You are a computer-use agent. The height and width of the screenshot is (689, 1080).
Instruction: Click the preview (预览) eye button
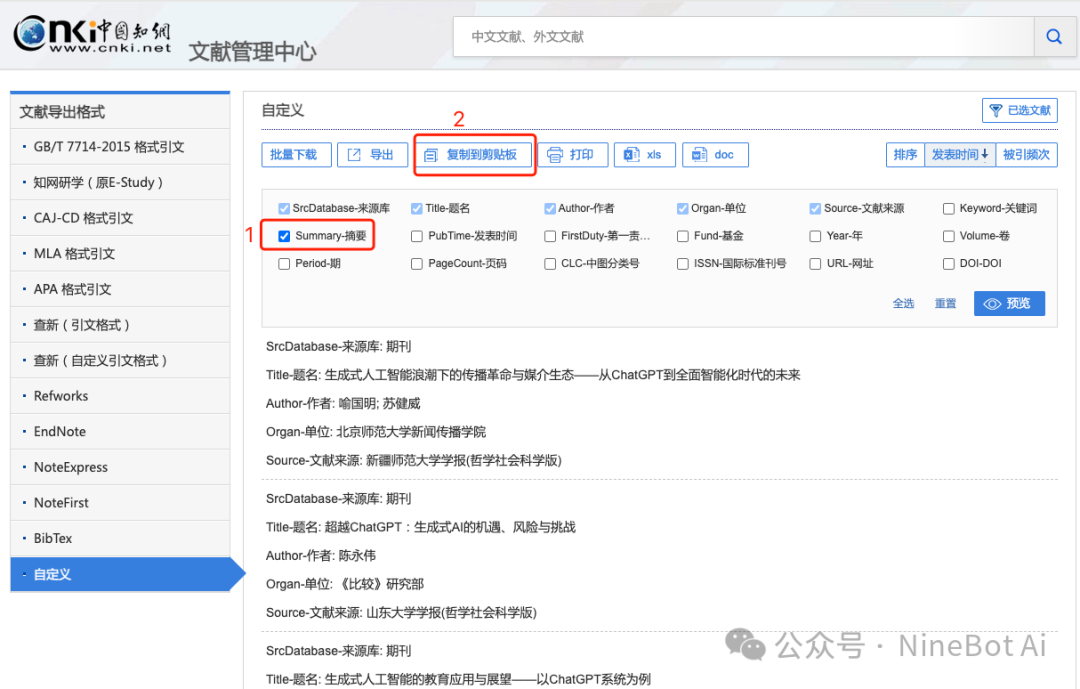(x=1009, y=304)
